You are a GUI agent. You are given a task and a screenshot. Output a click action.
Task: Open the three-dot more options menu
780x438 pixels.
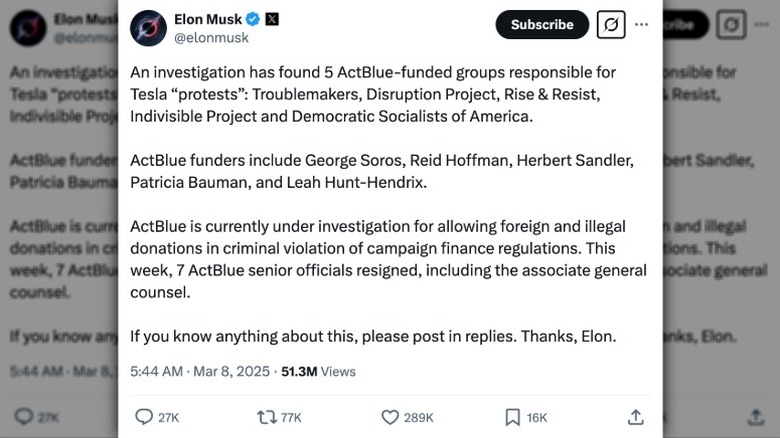(642, 25)
